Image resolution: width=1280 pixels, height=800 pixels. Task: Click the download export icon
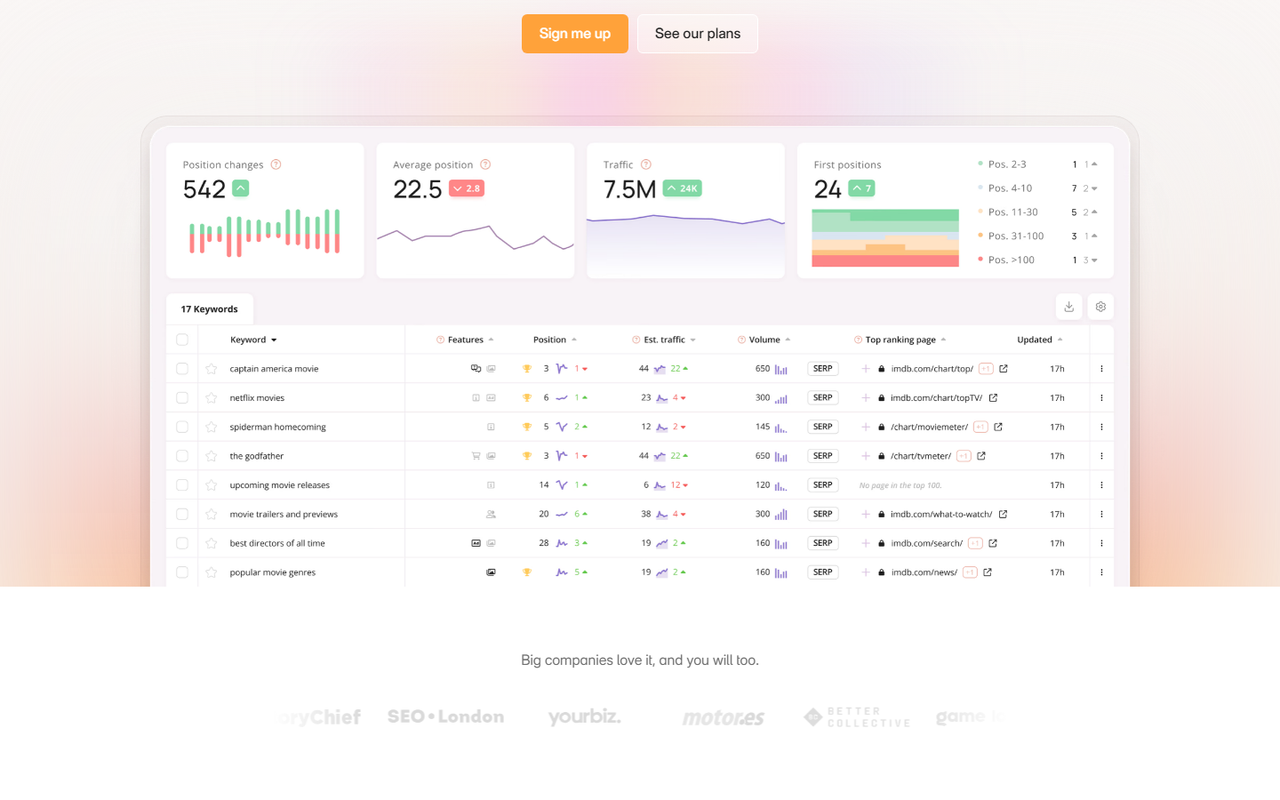1069,307
